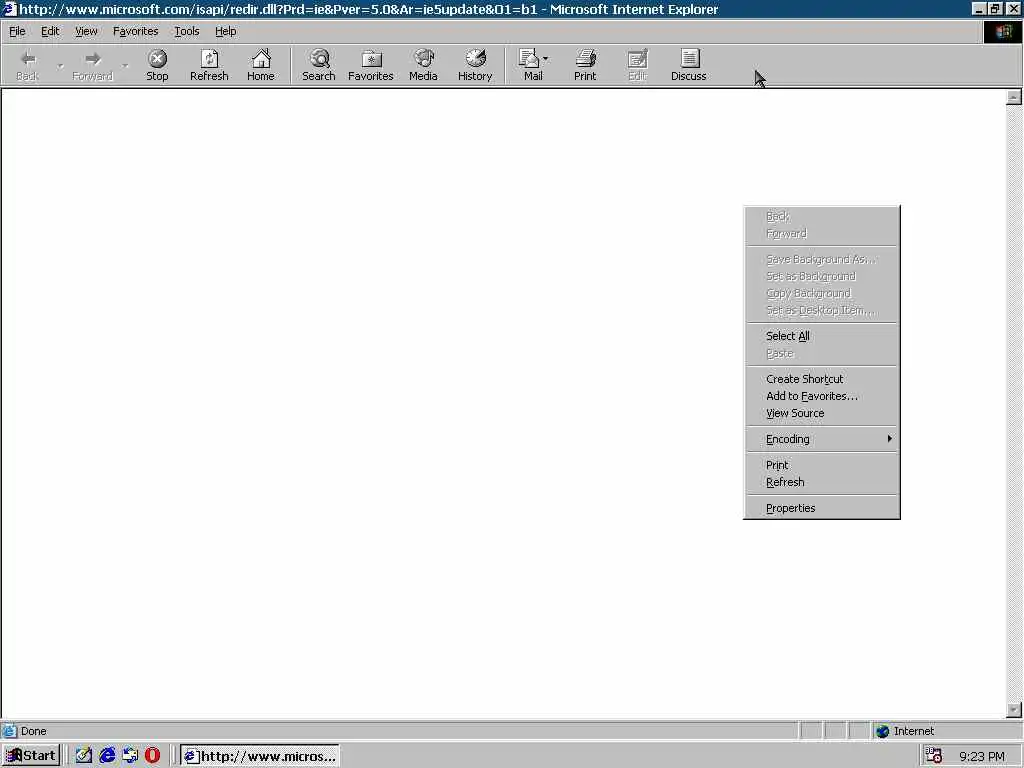1024x768 pixels.
Task: Open the Favorites menu in menu bar
Action: [x=135, y=31]
